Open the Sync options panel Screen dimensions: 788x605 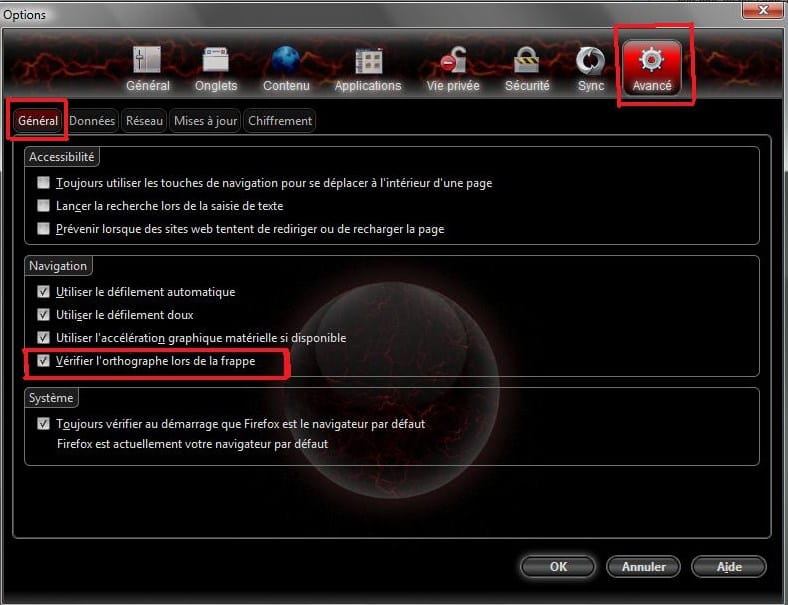click(x=590, y=69)
